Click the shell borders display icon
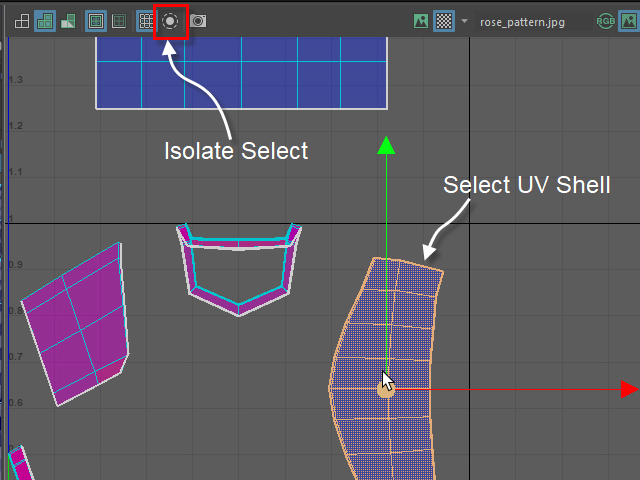Image resolution: width=640 pixels, height=480 pixels. [x=119, y=21]
